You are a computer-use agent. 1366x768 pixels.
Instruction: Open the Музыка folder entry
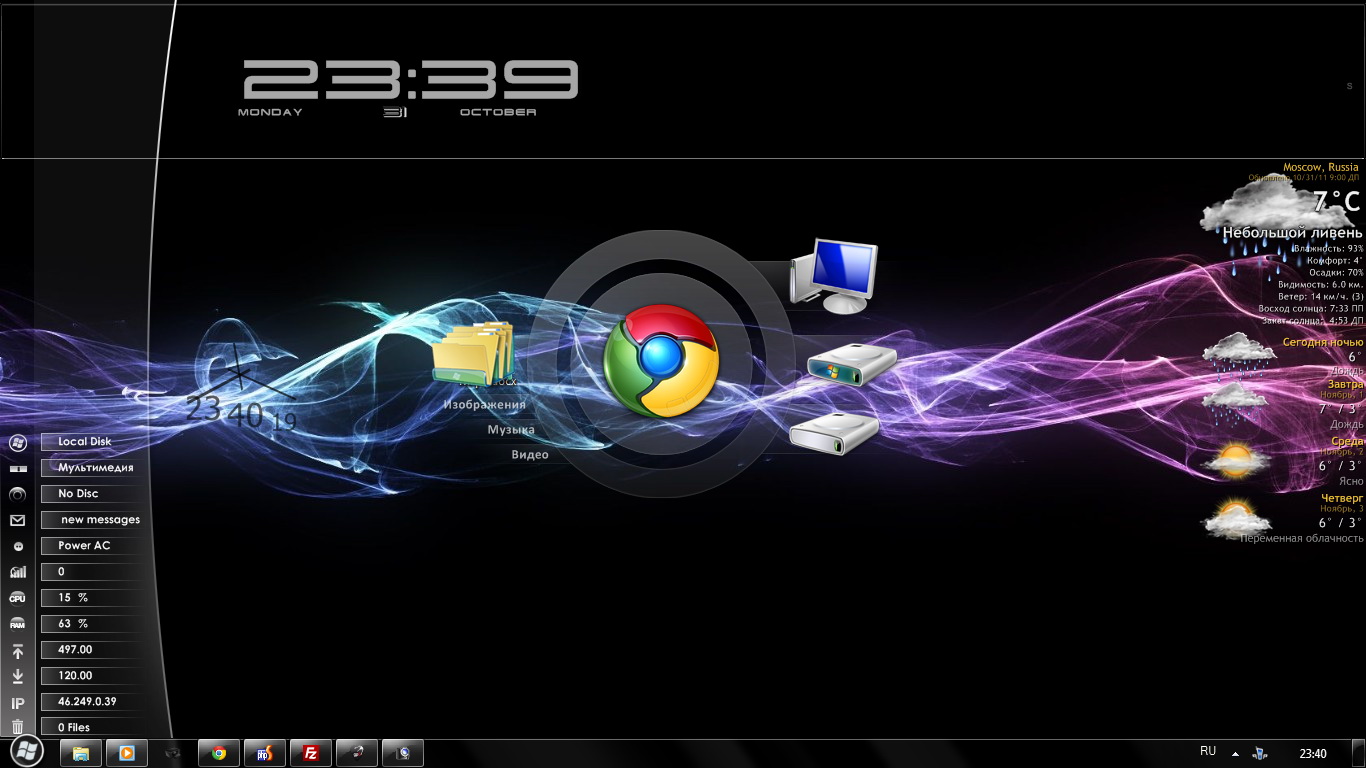pyautogui.click(x=511, y=429)
